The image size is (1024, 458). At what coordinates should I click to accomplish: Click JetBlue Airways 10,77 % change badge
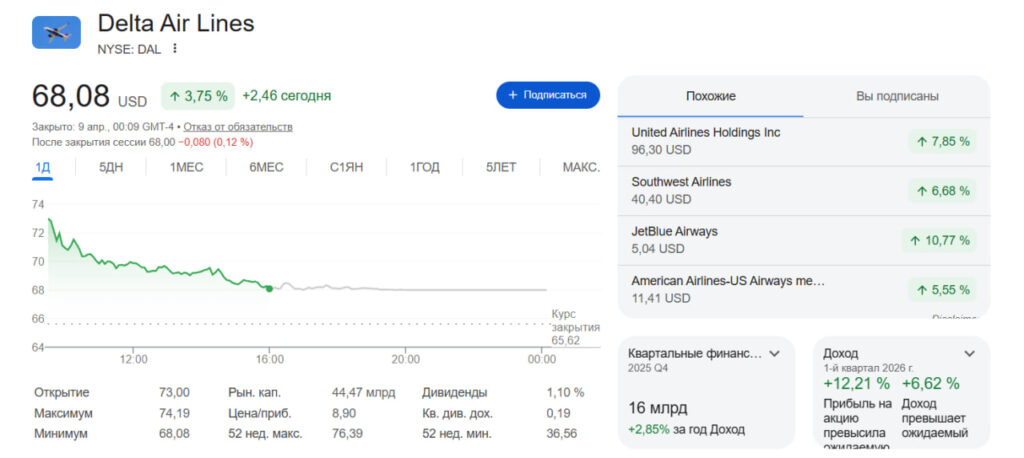point(938,241)
